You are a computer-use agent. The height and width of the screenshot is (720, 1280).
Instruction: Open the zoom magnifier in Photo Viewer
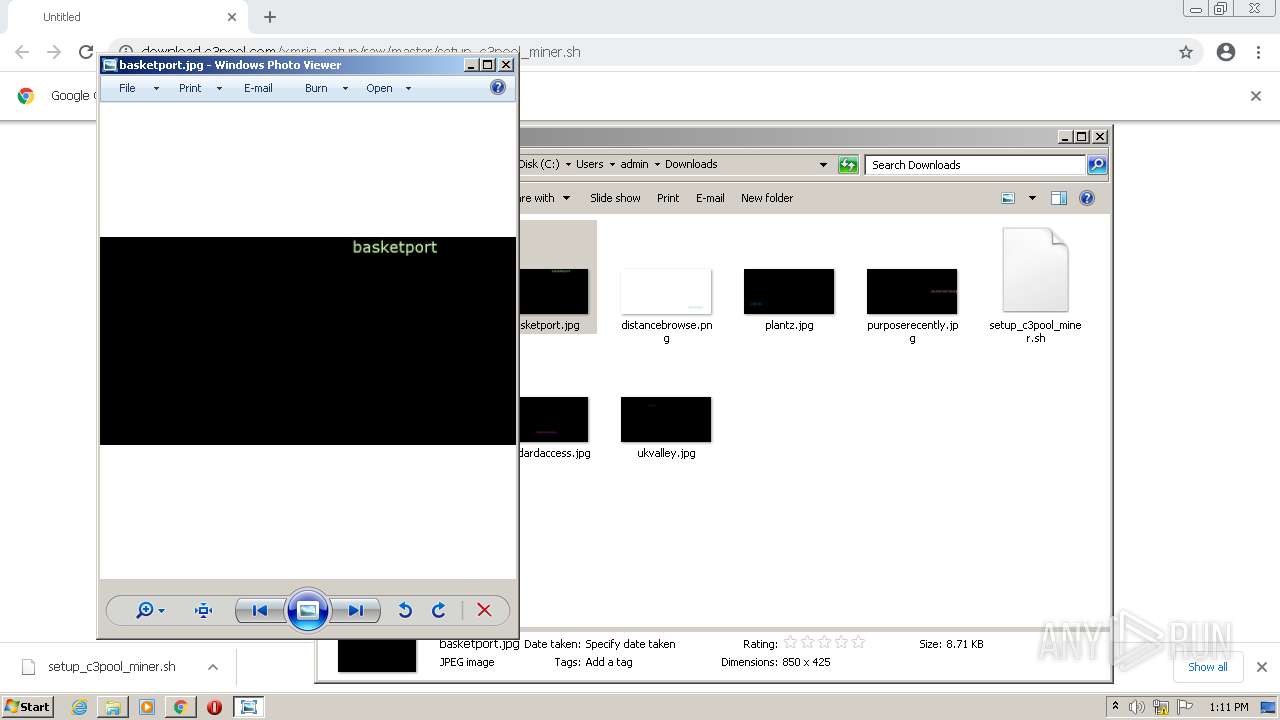[x=151, y=610]
